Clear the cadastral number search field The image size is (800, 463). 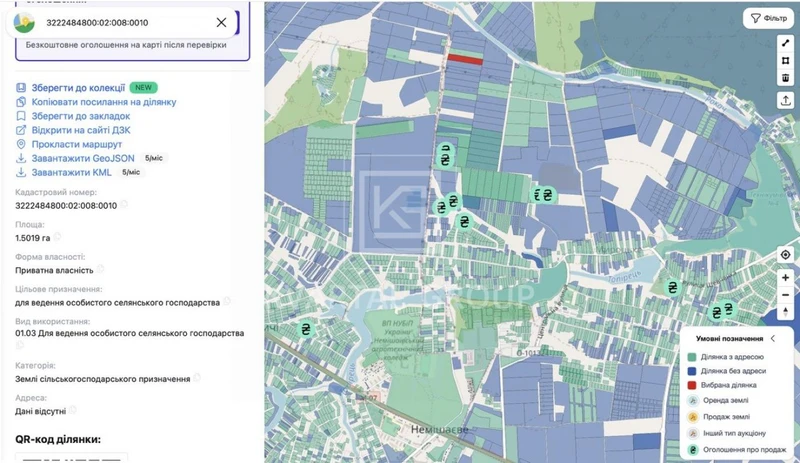[x=221, y=22]
